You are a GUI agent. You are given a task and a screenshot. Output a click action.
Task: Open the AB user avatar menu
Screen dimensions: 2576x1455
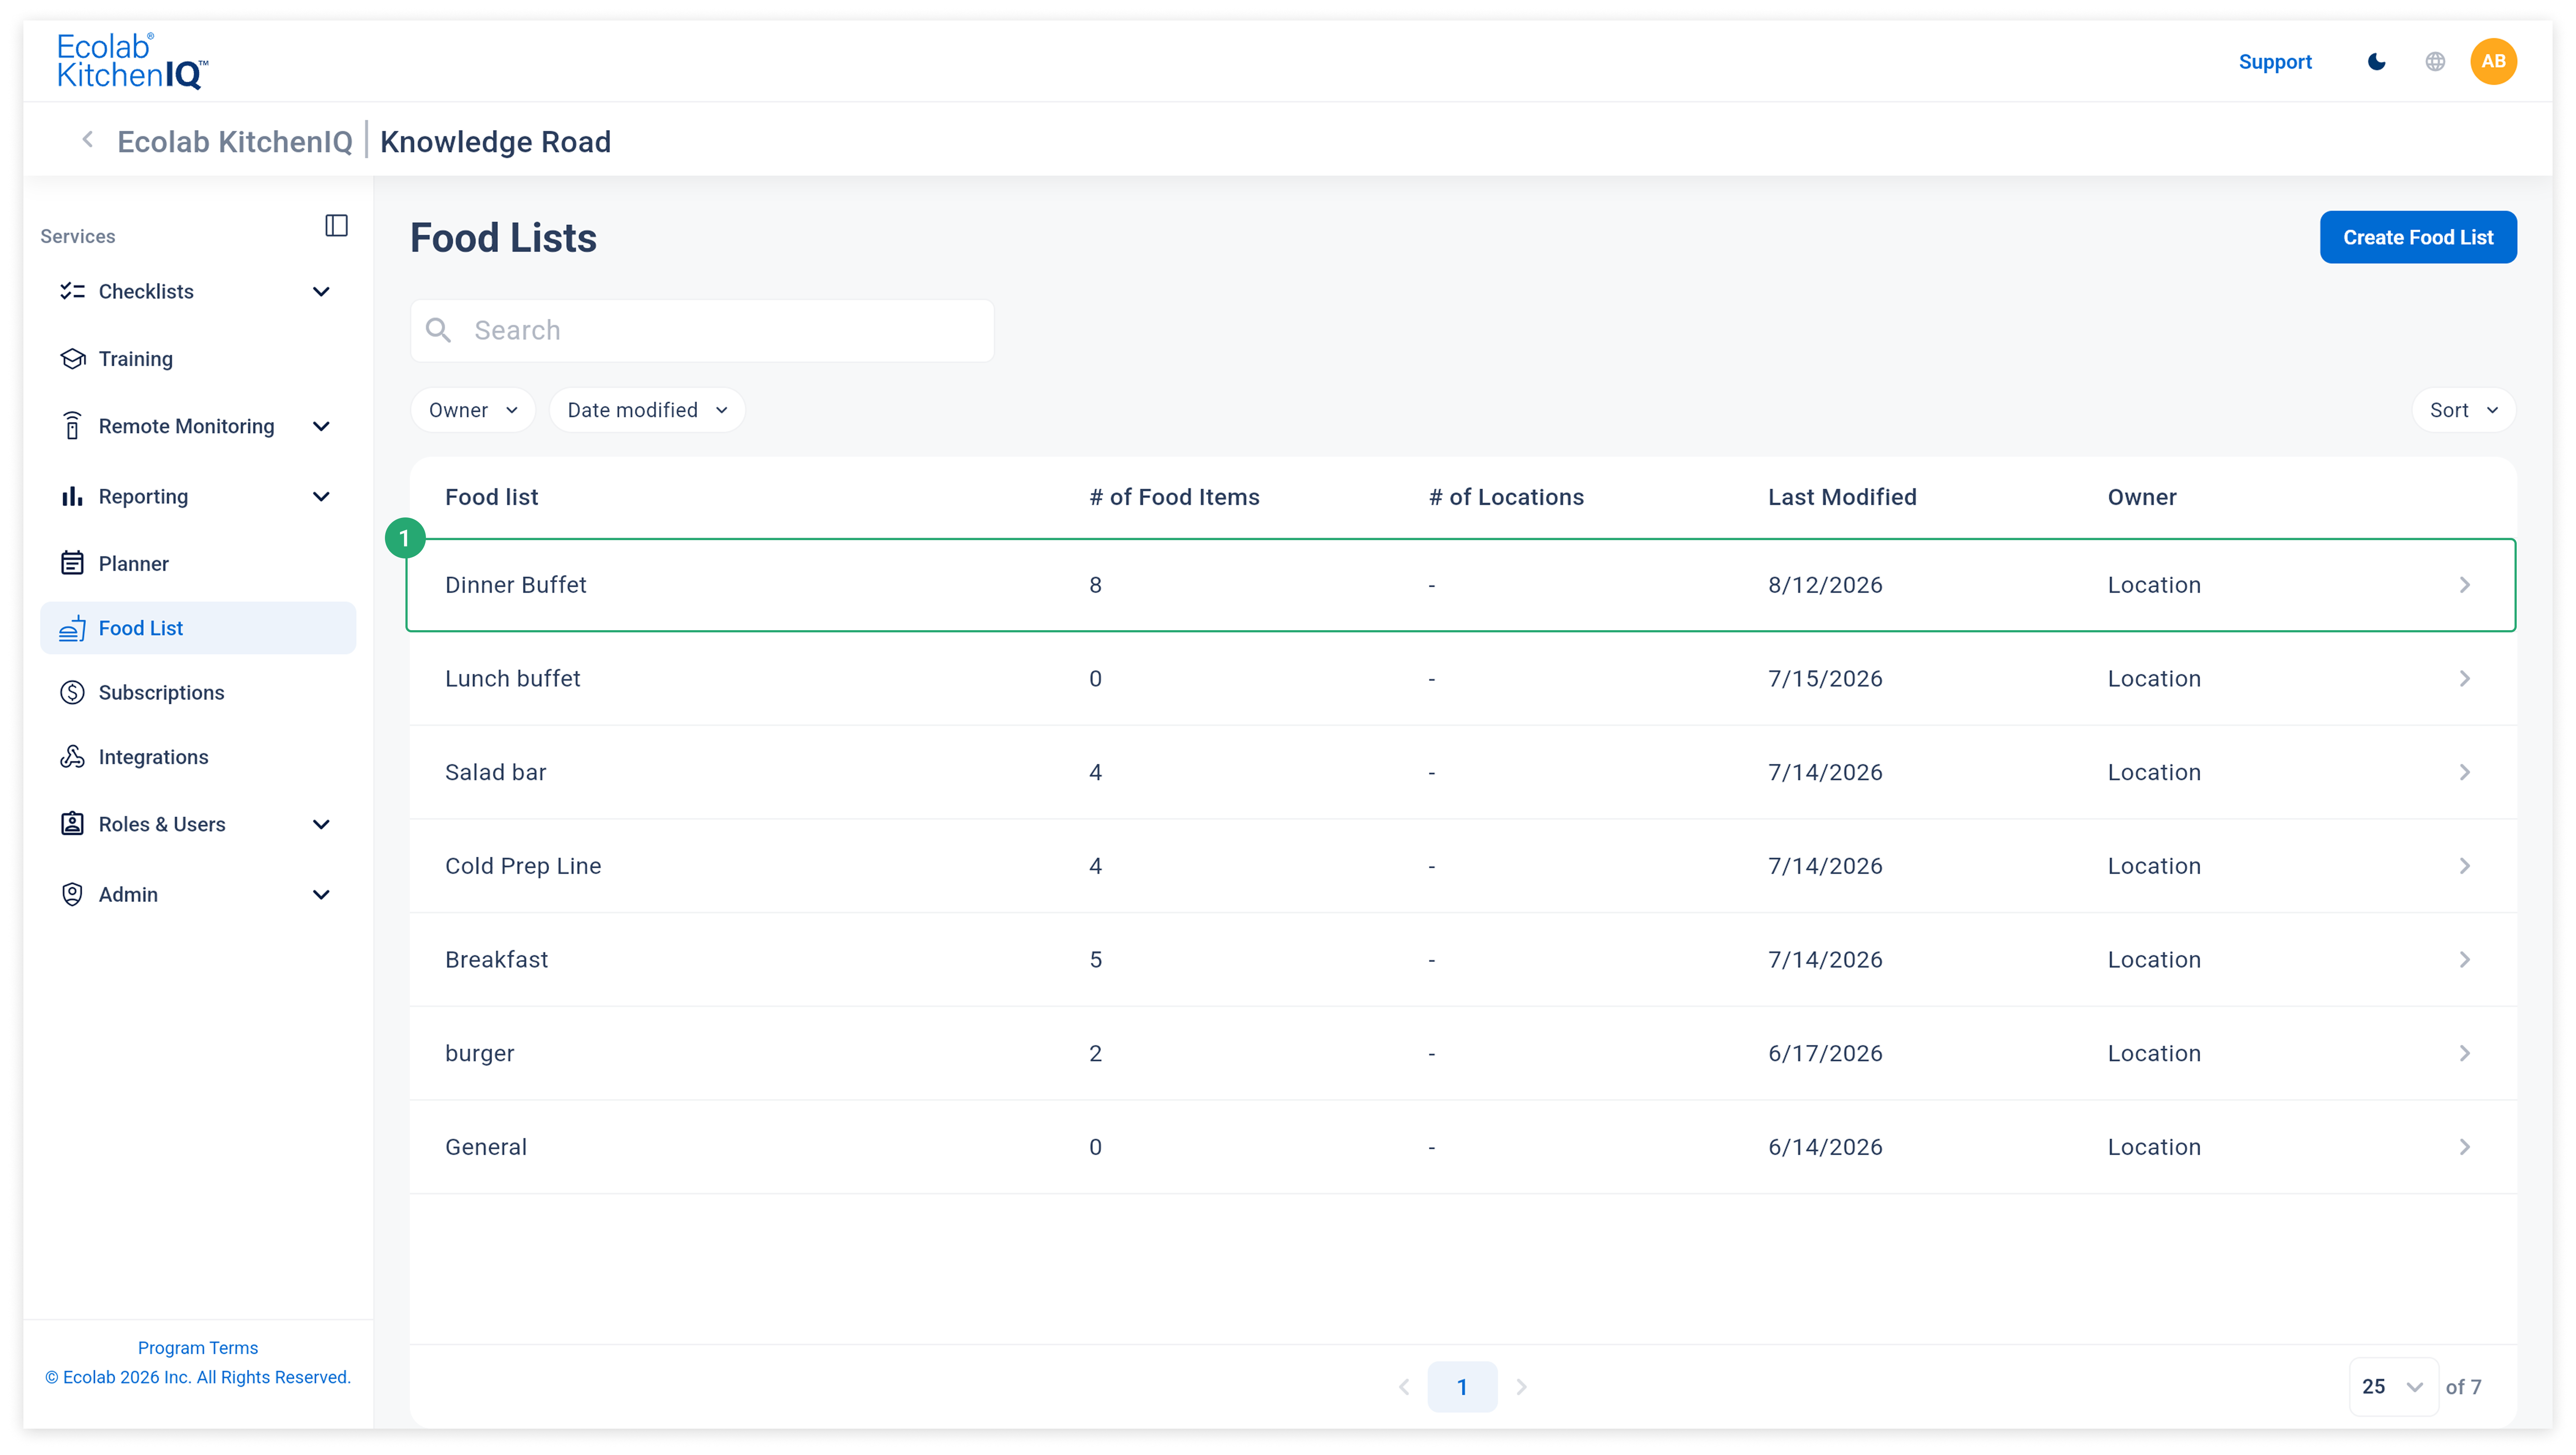click(2493, 62)
